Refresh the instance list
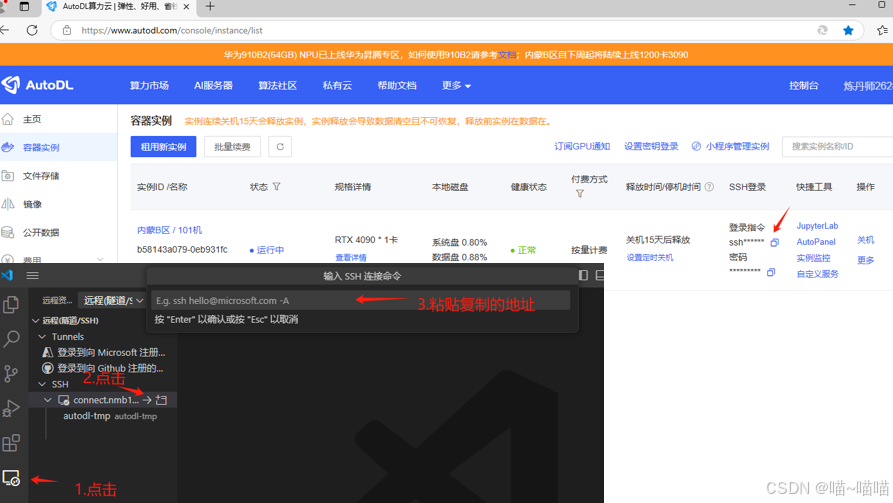Screen dimensions: 893x503 click(x=280, y=146)
